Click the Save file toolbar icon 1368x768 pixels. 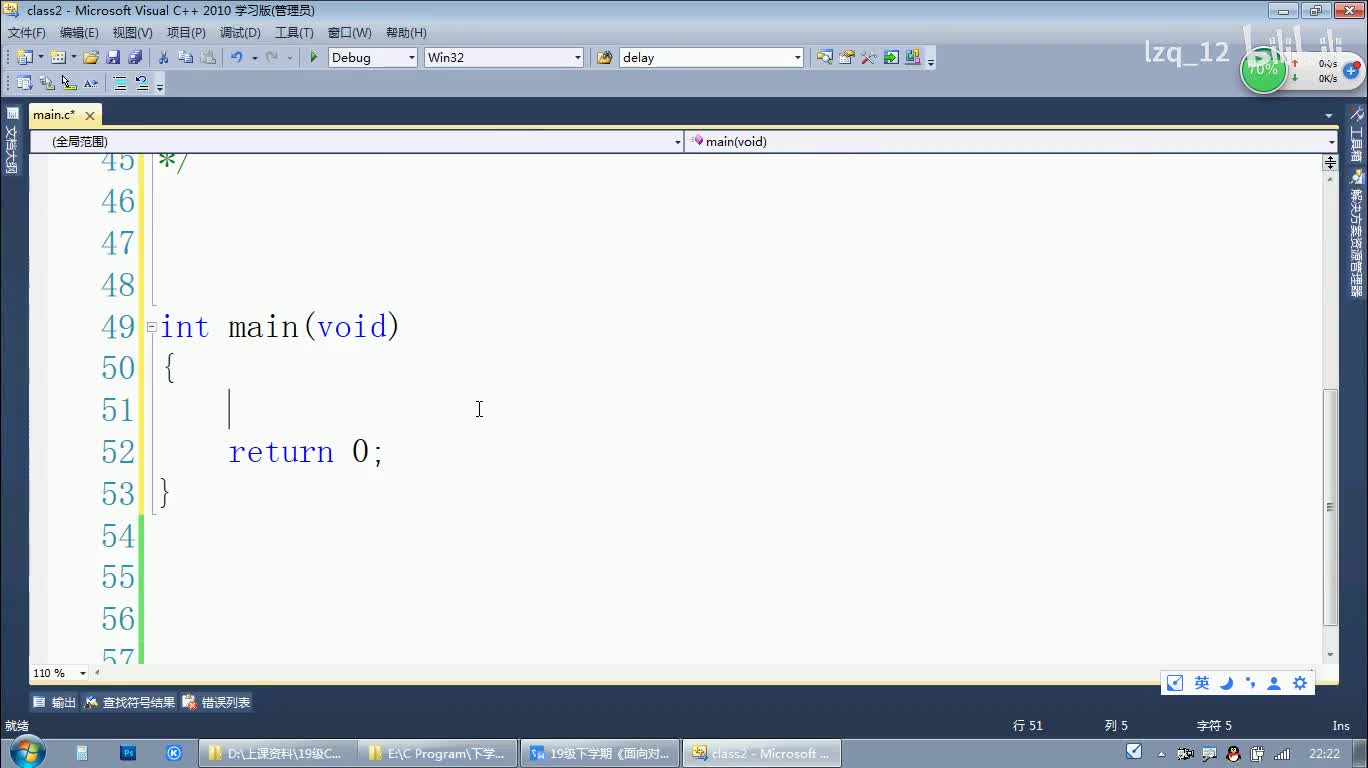click(x=113, y=58)
